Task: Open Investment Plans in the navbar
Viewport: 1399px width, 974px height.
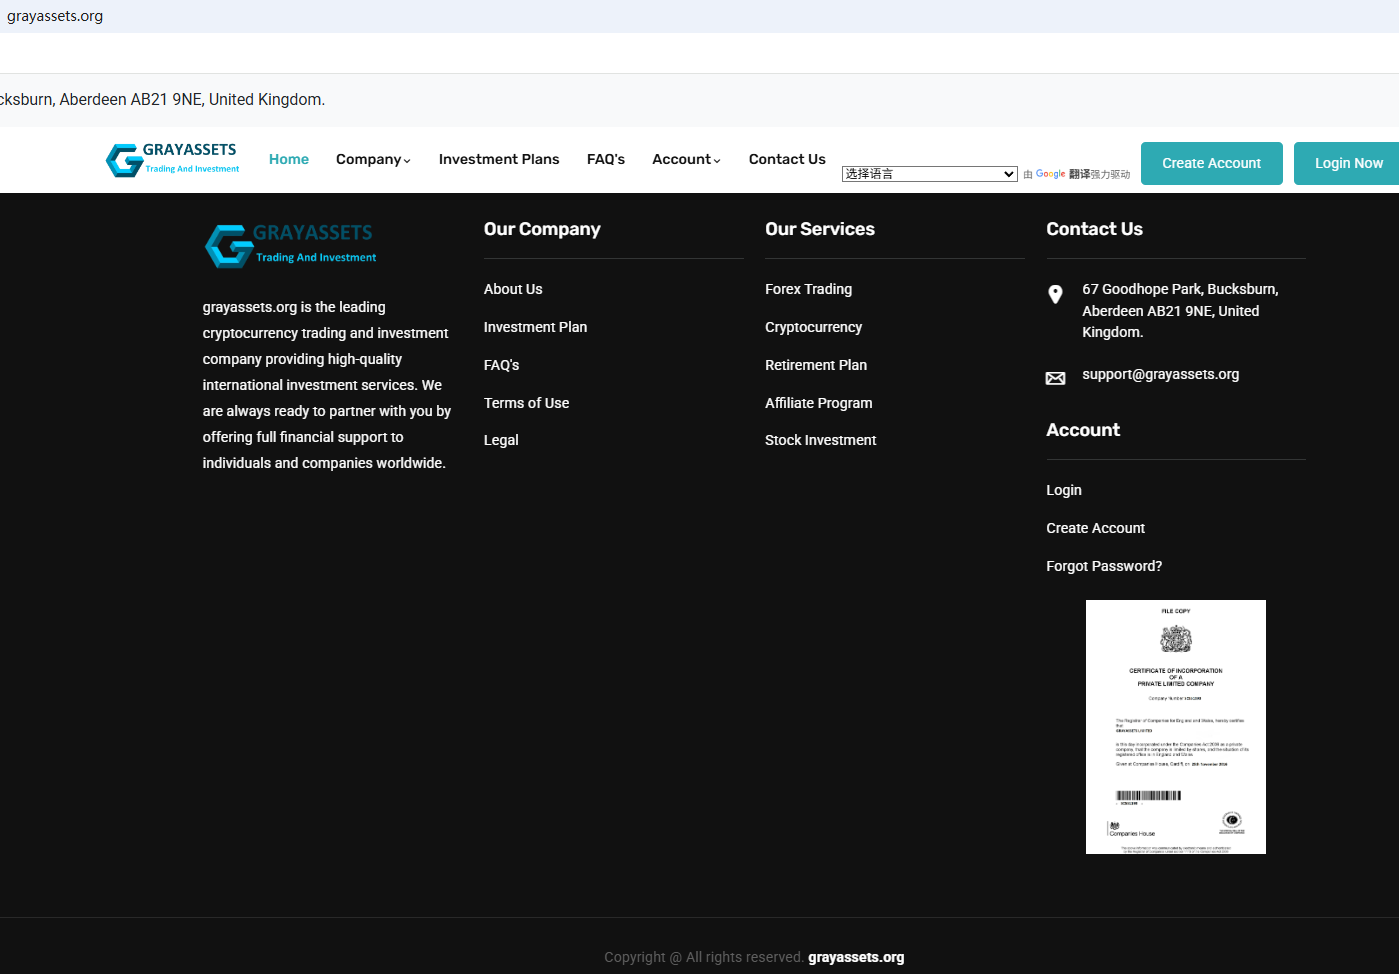Action: click(x=499, y=160)
